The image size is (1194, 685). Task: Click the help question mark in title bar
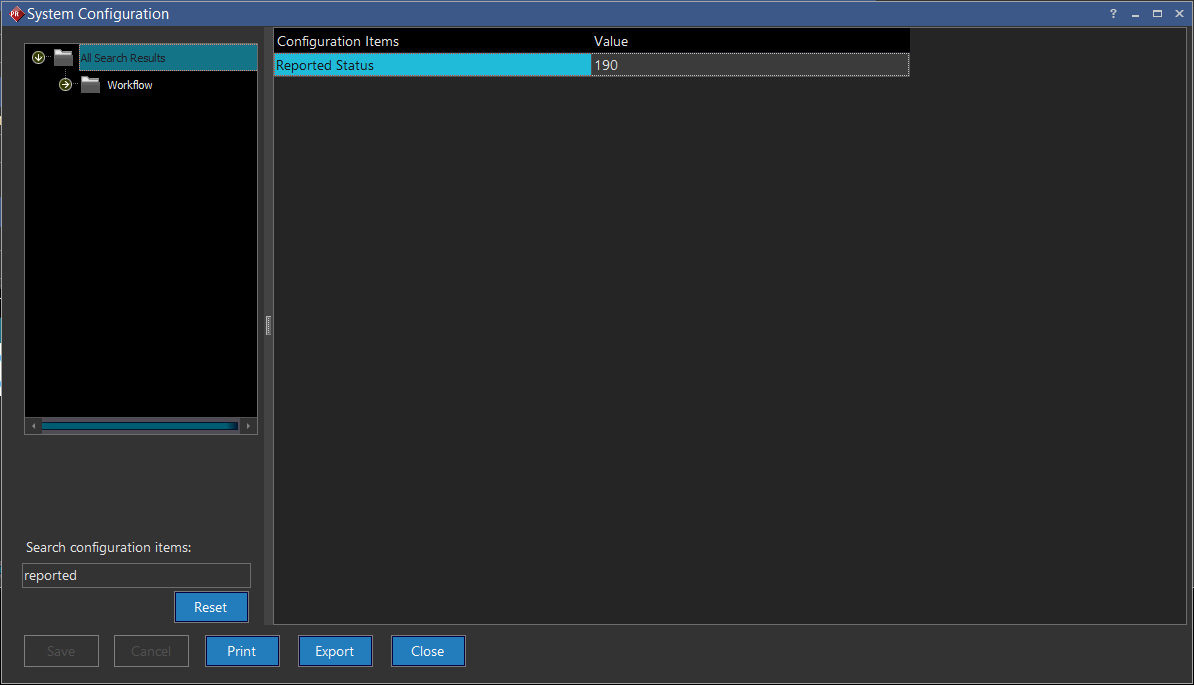pos(1113,14)
